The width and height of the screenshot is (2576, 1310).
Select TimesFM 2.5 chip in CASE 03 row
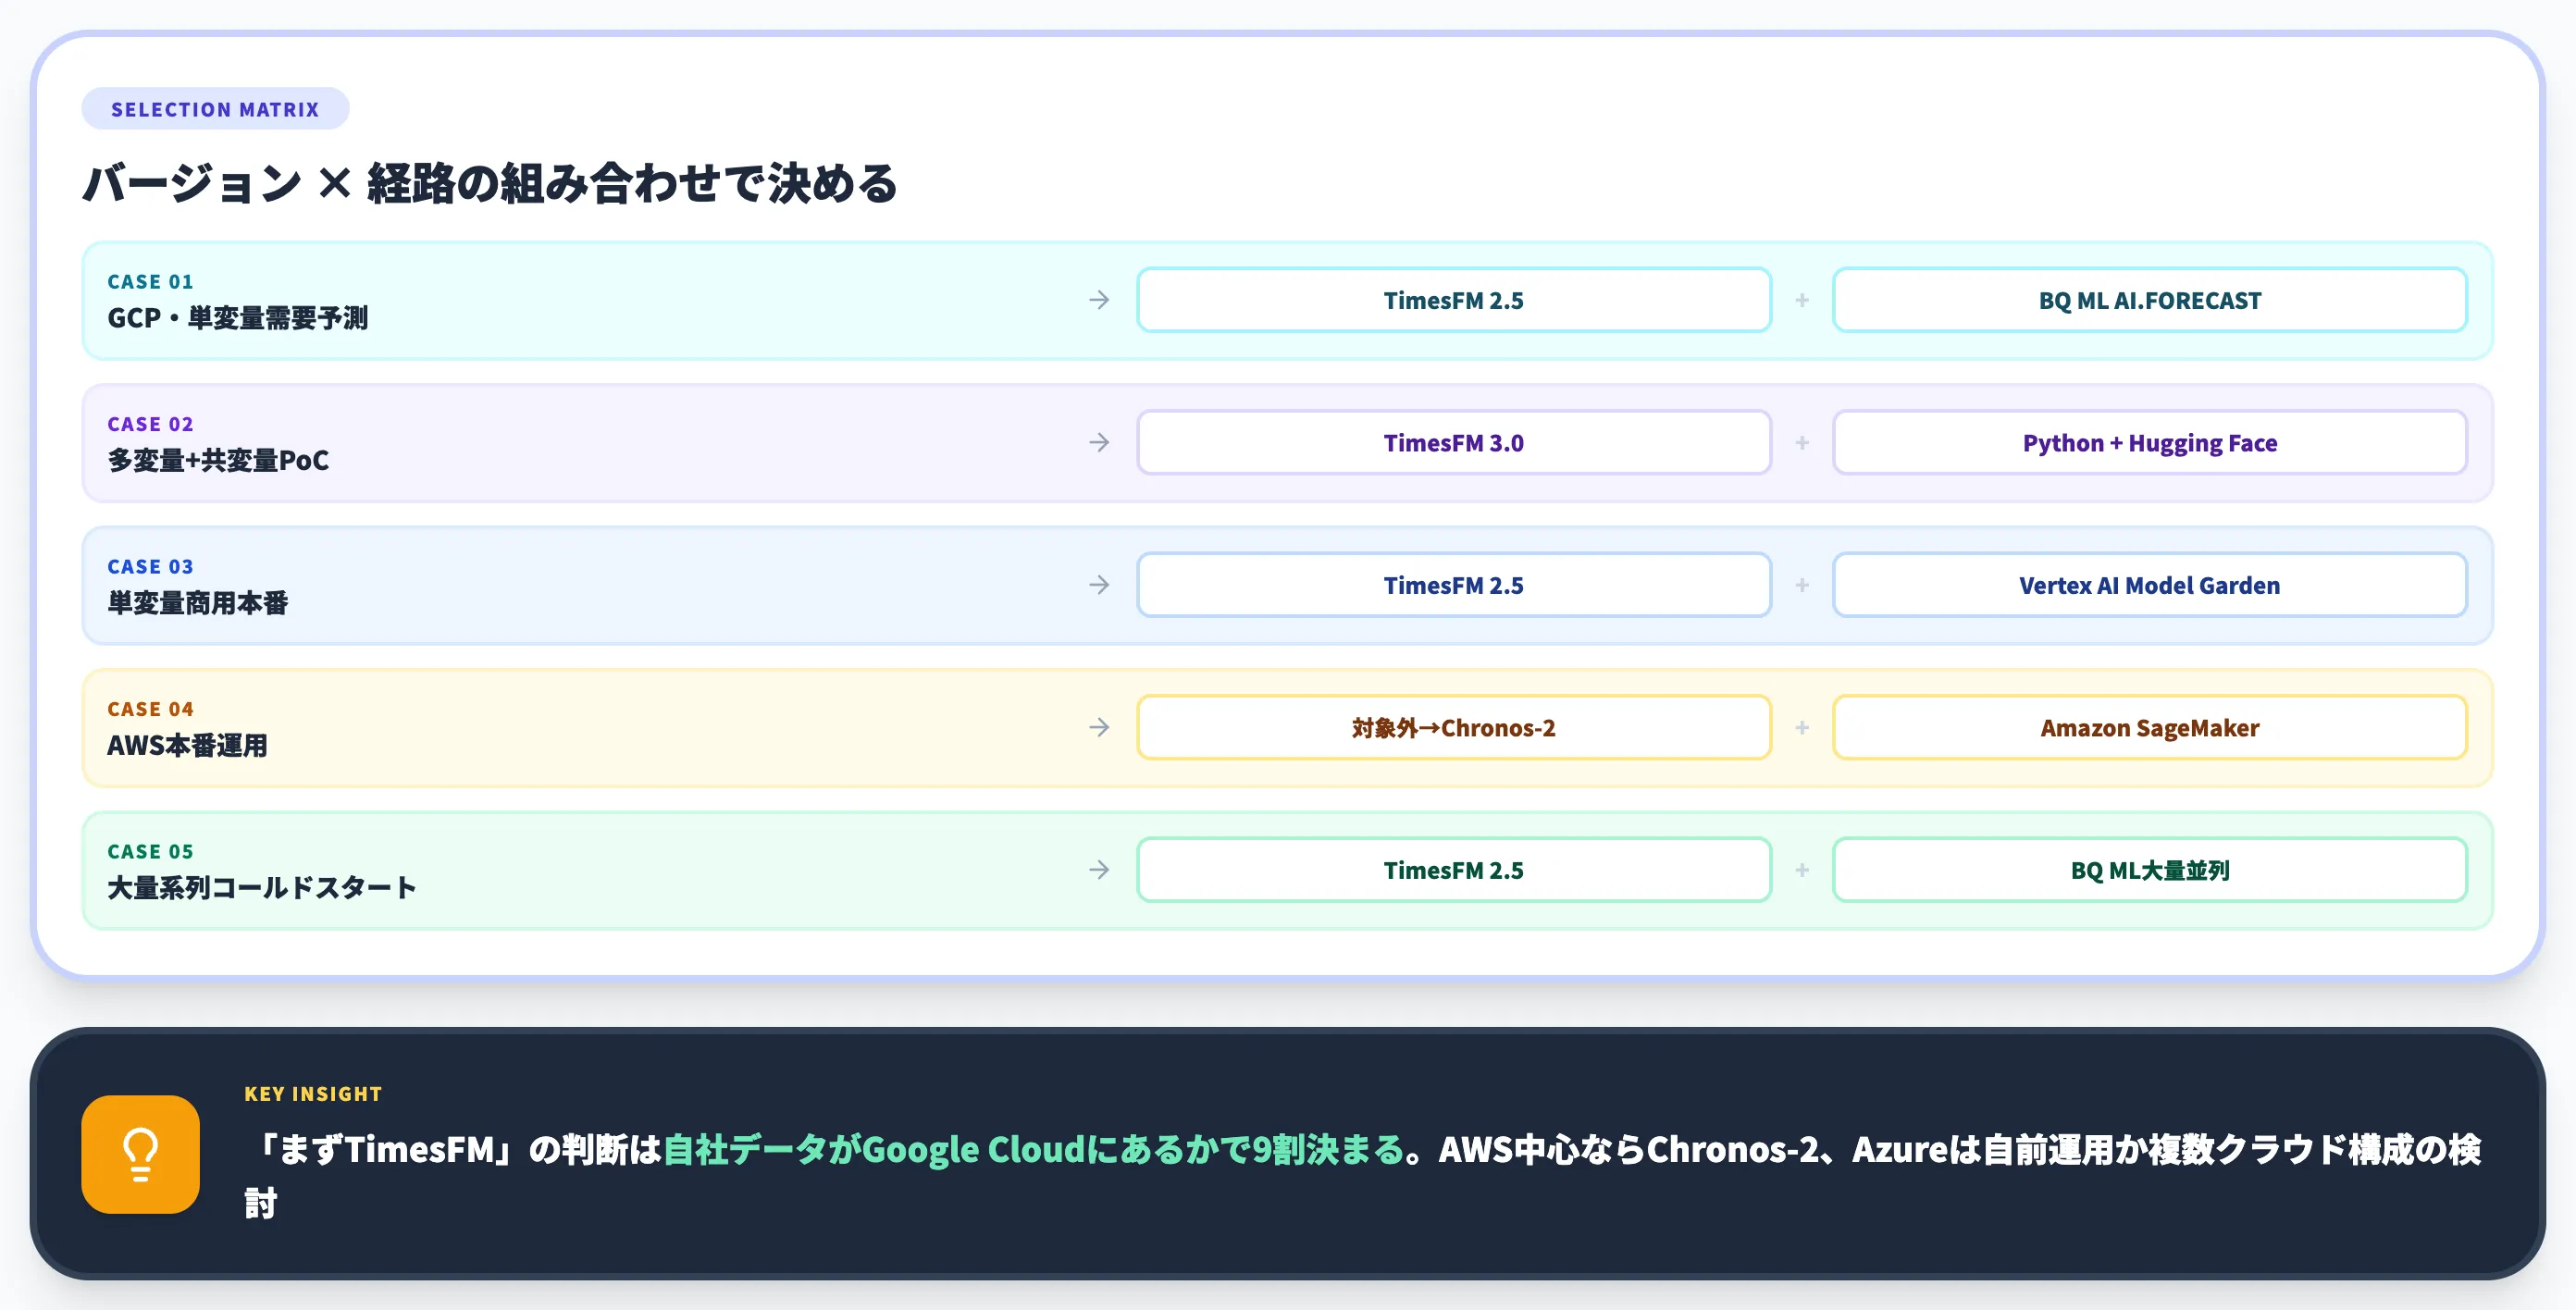(1454, 585)
